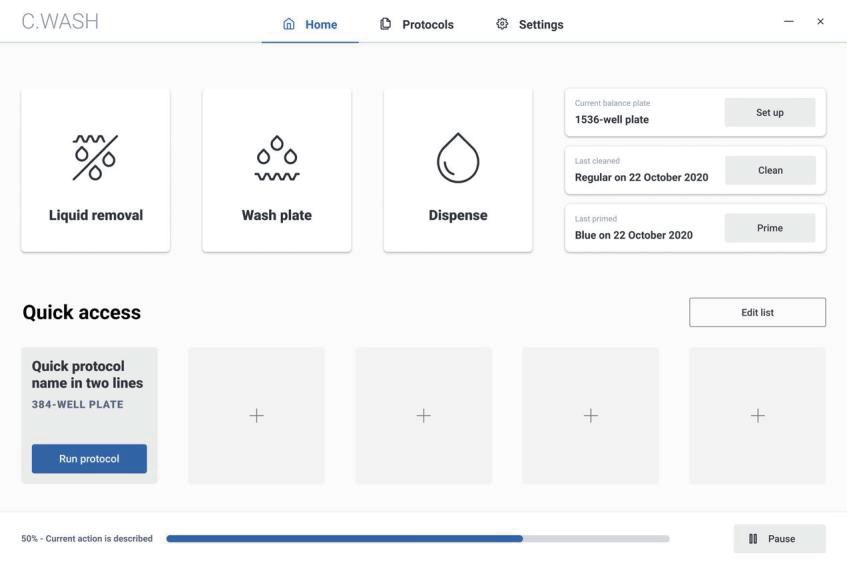Click the plus icon in last quick access slot
This screenshot has width=847, height=565.
[757, 416]
